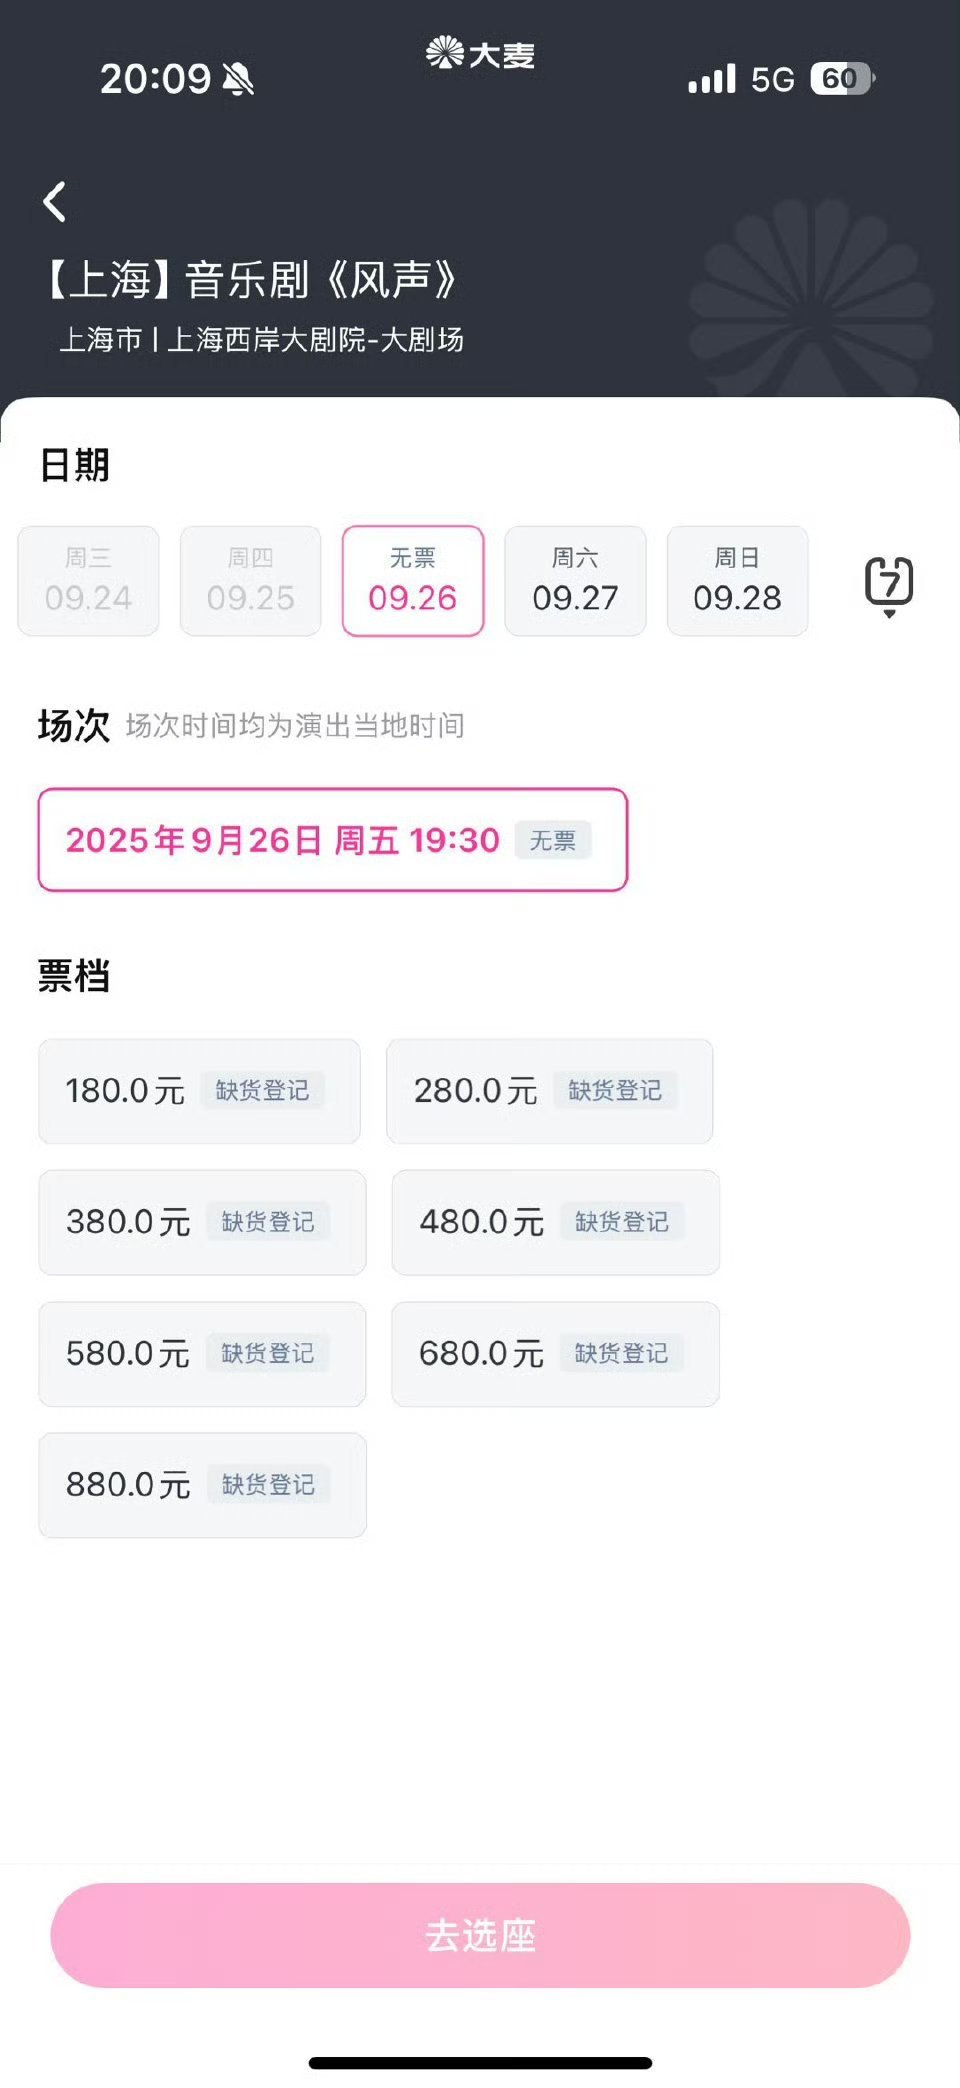Viewport: 960px width, 2088px height.
Task: Open the calendar date picker icon
Action: click(x=889, y=585)
